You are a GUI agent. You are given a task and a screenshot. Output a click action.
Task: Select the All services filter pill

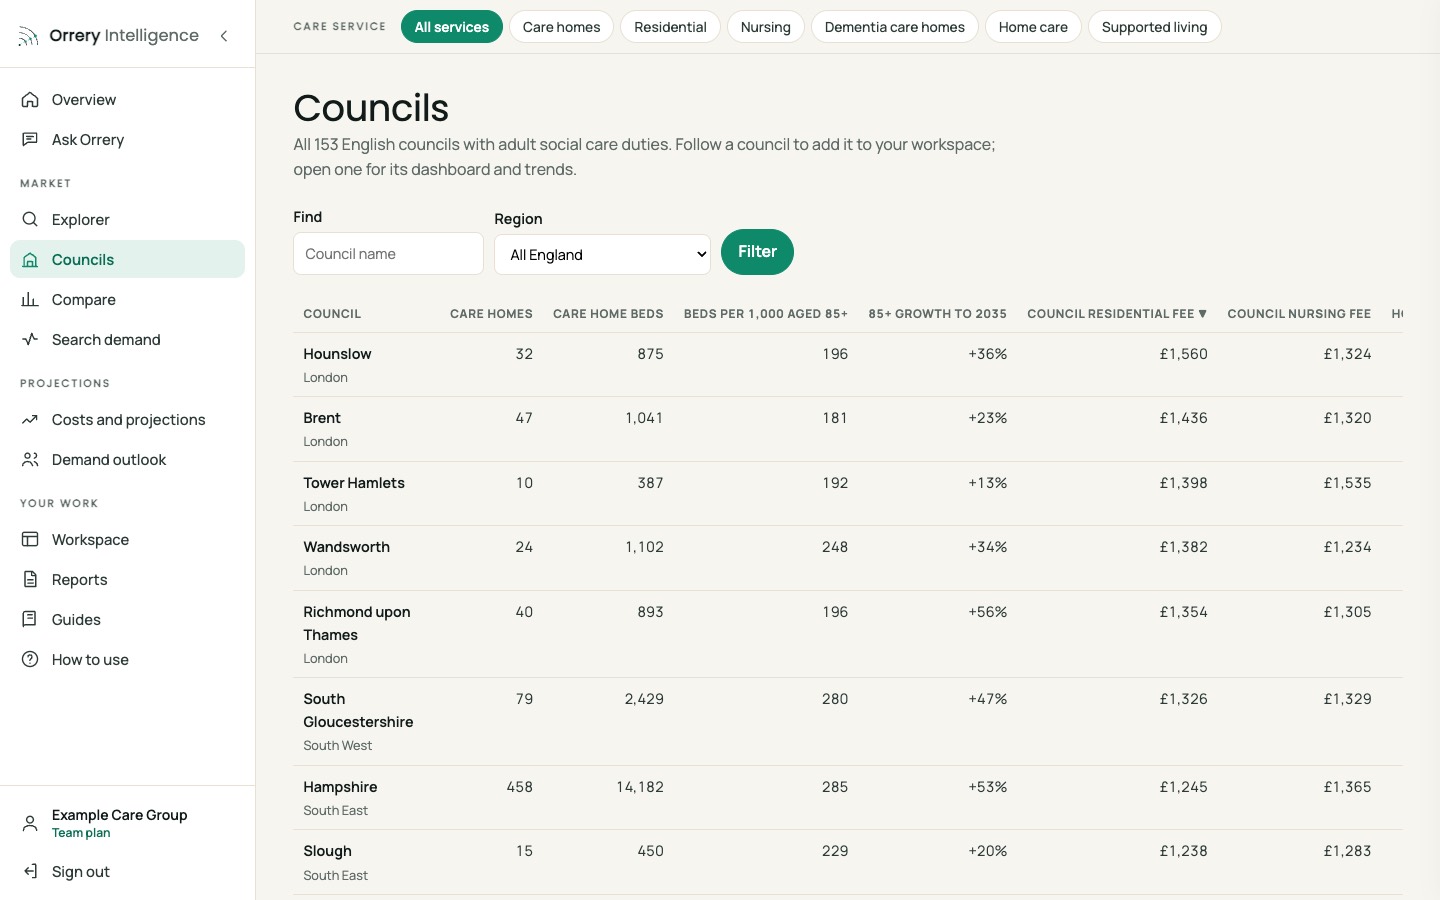click(452, 27)
